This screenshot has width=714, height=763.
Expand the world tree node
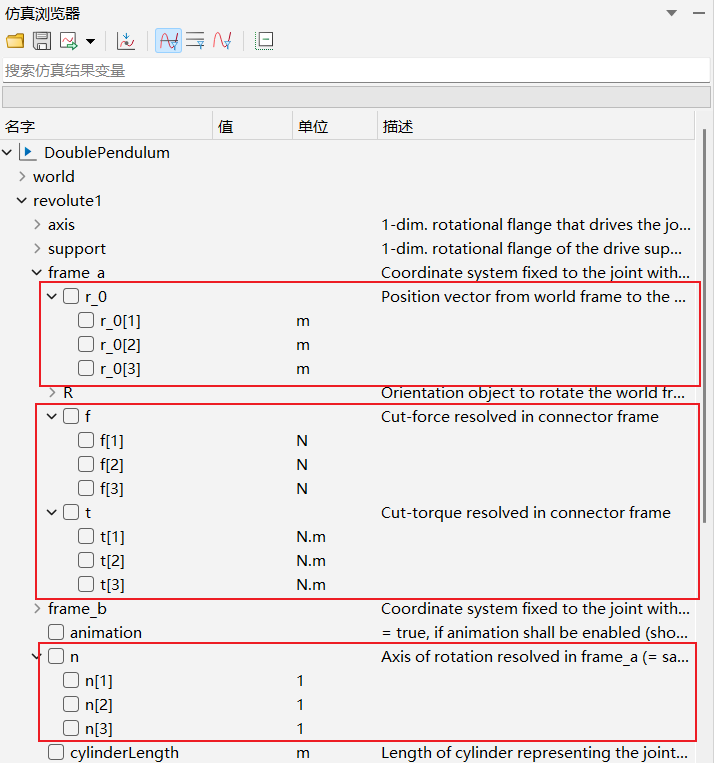[x=22, y=177]
